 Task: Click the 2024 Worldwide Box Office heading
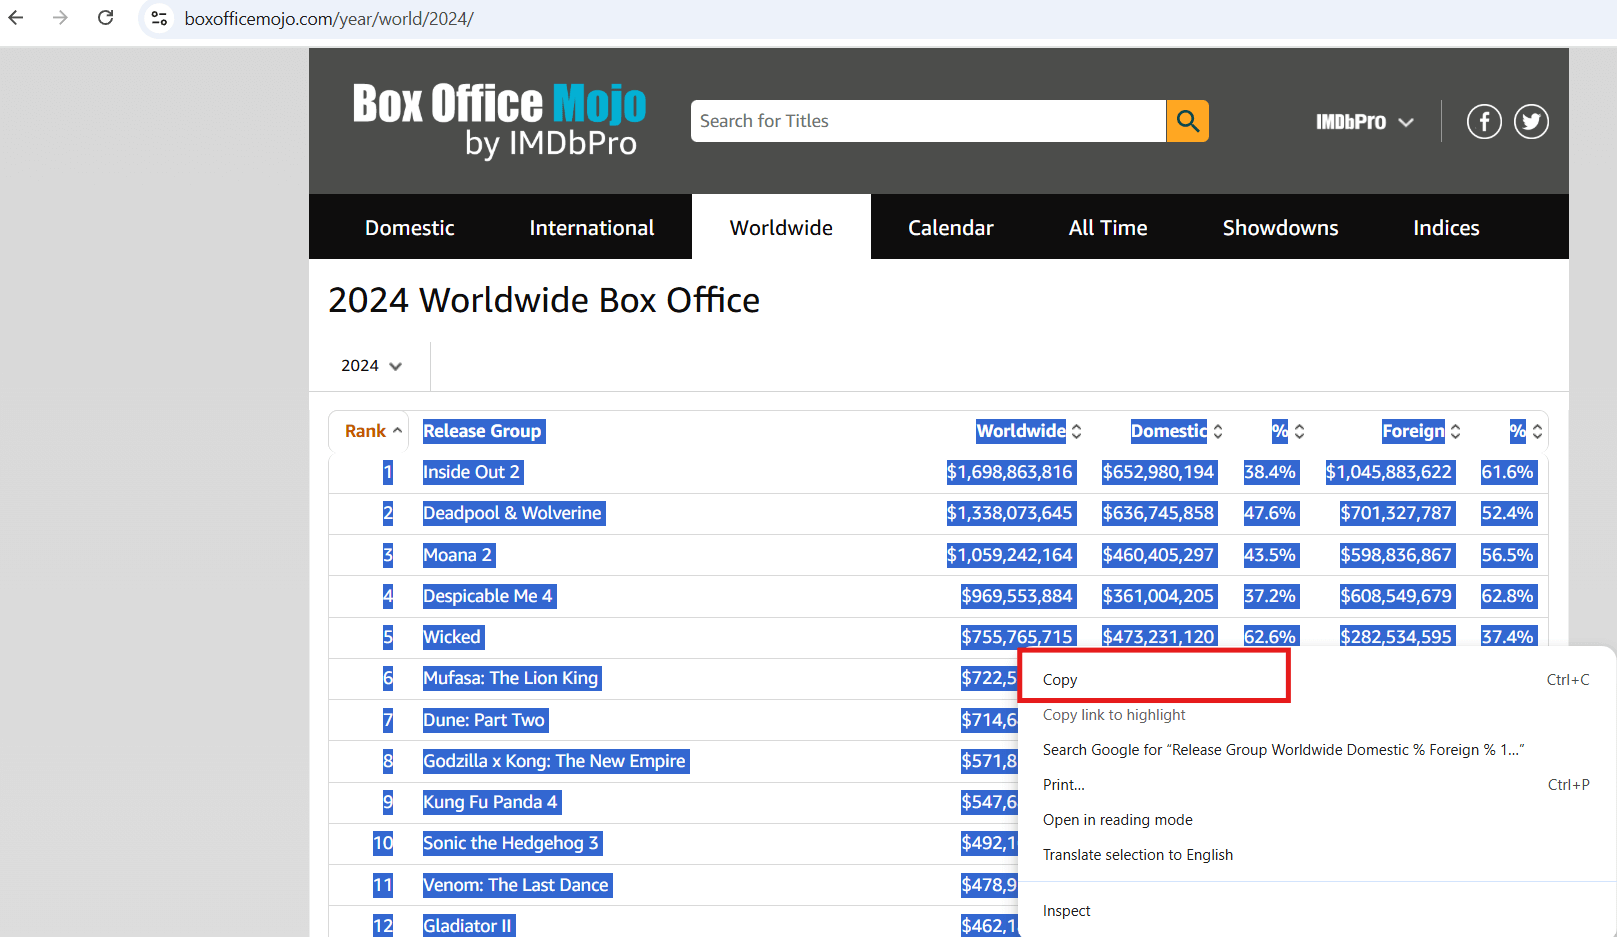(544, 300)
